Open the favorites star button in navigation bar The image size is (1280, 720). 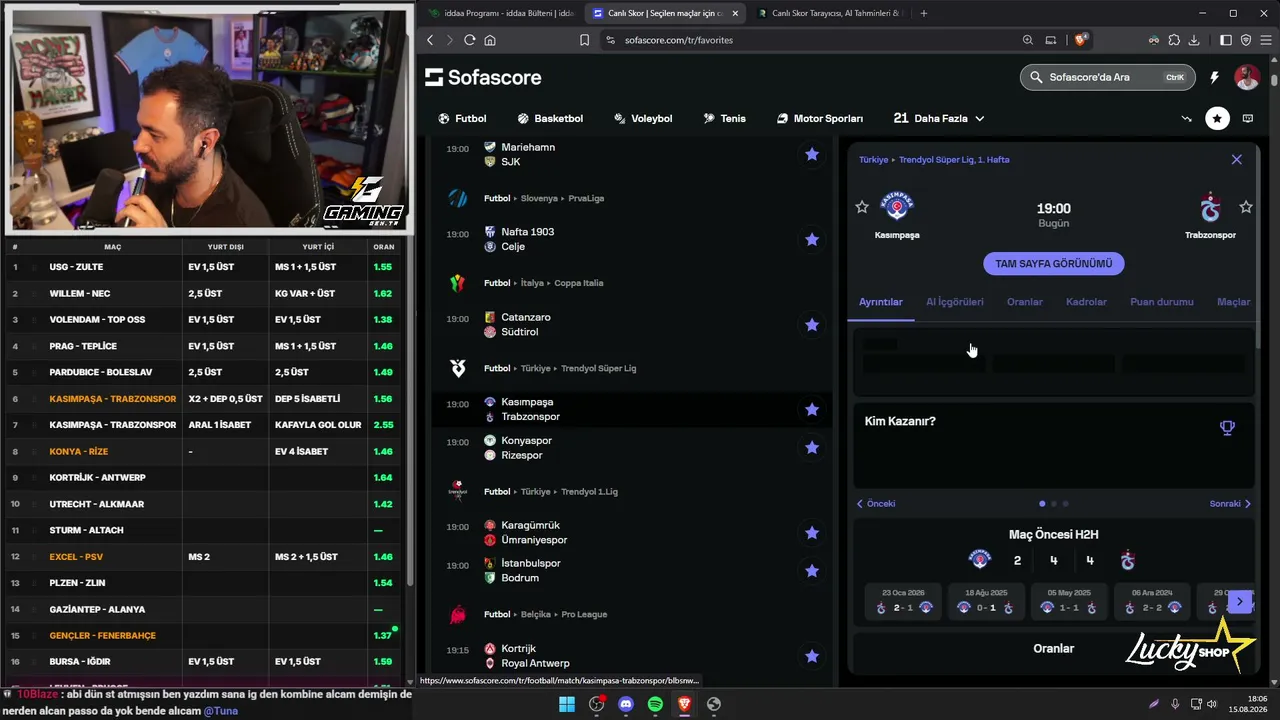tap(1217, 118)
